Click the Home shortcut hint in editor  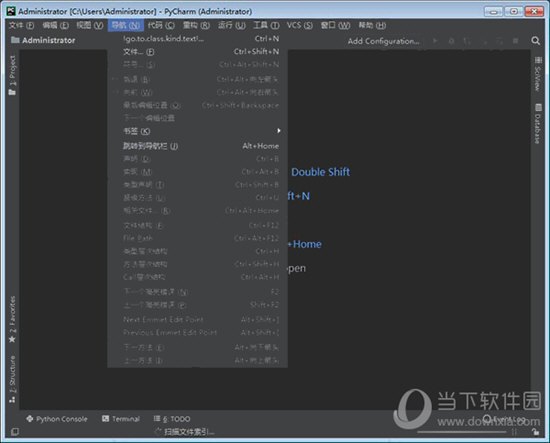[x=304, y=244]
